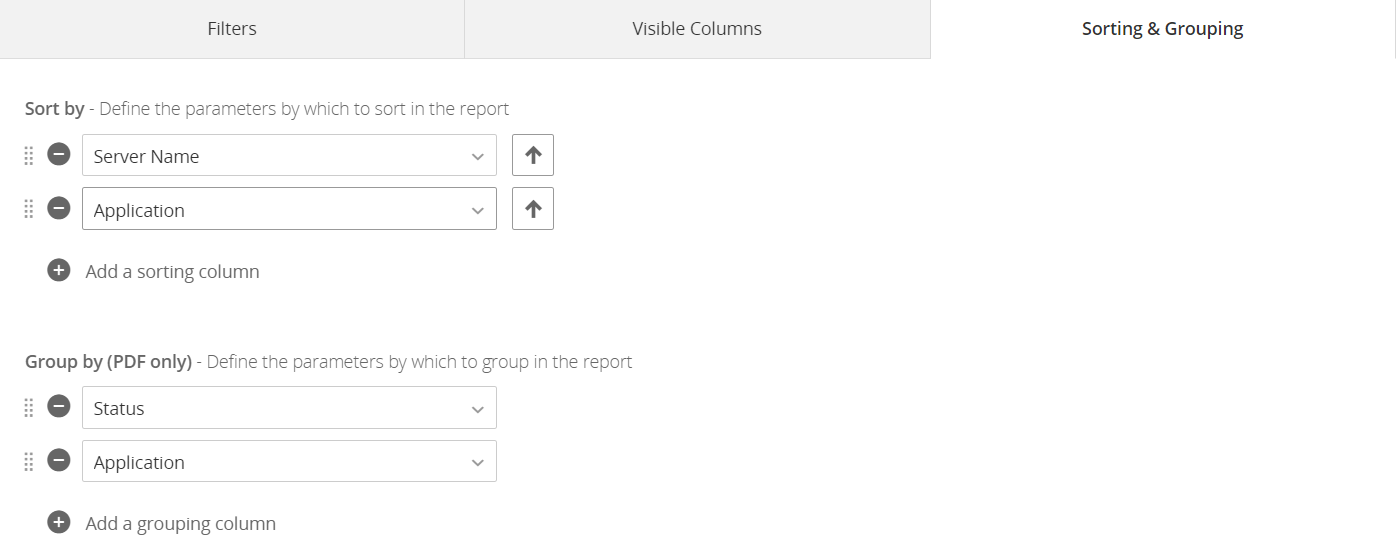Toggle sort direction for Application sort

click(533, 210)
